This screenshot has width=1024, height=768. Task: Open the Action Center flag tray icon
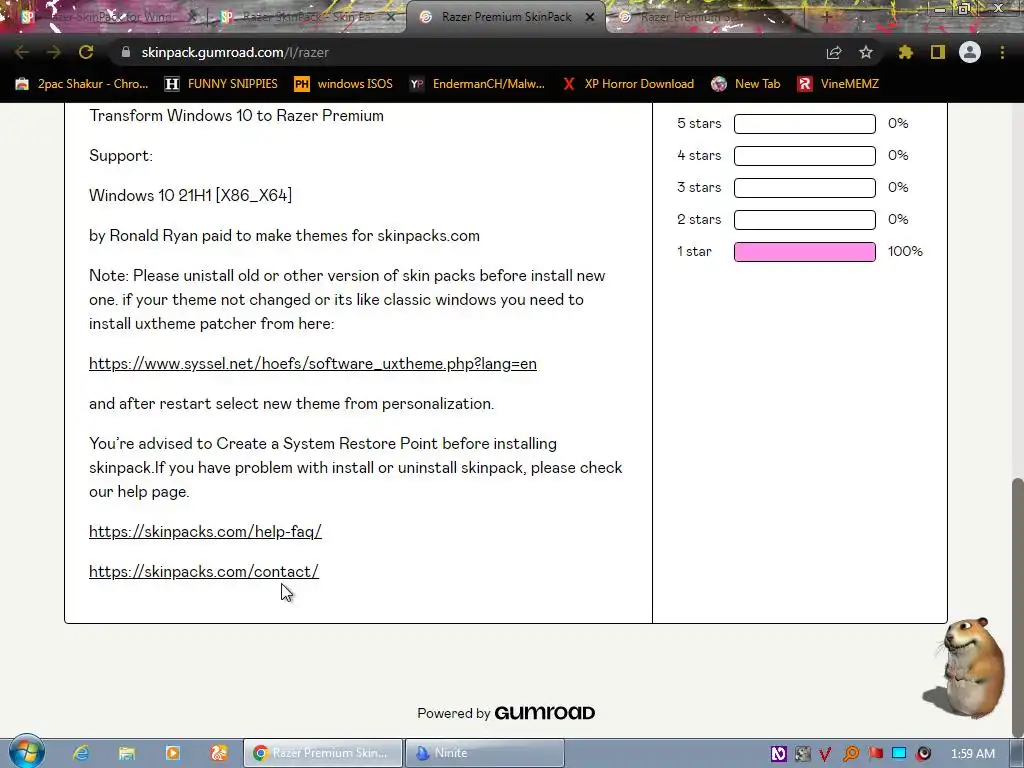click(875, 754)
